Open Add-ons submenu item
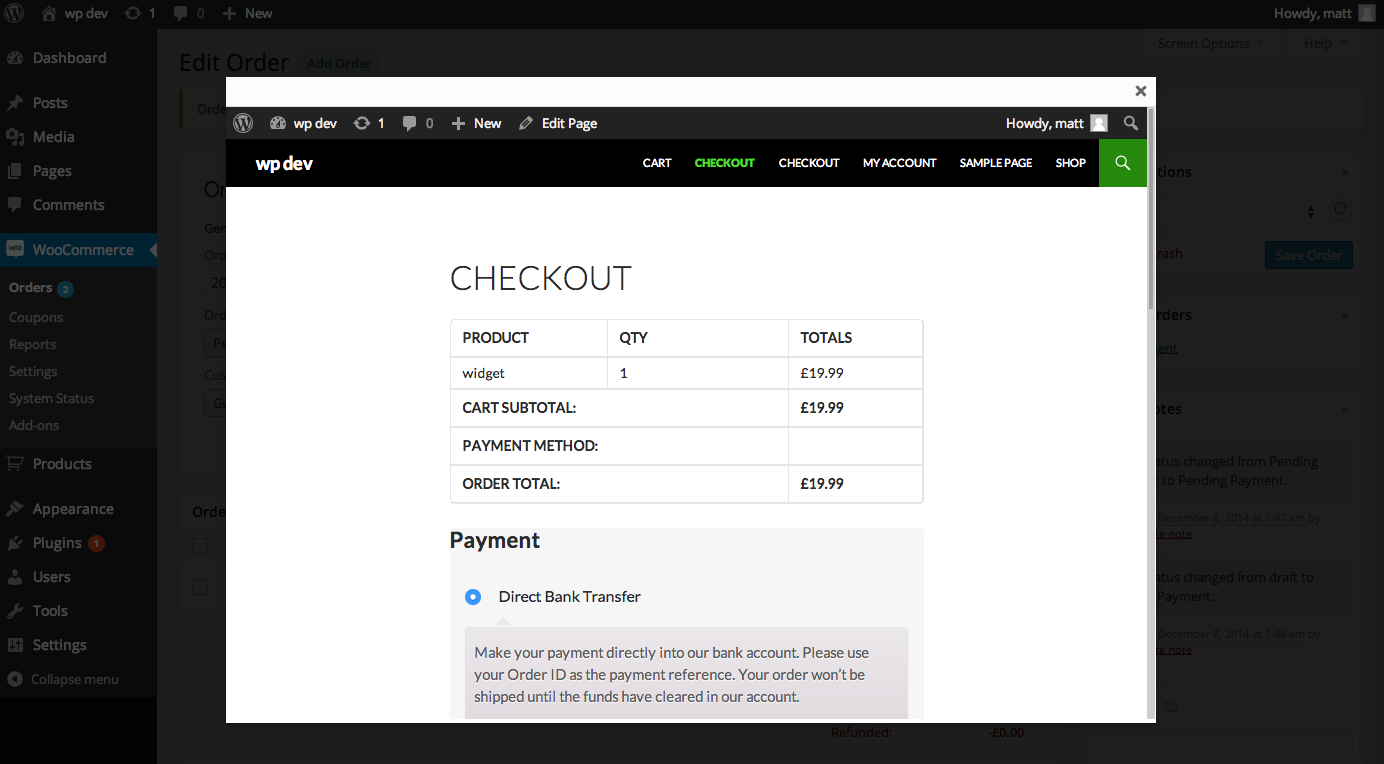Viewport: 1384px width, 764px height. pos(34,425)
